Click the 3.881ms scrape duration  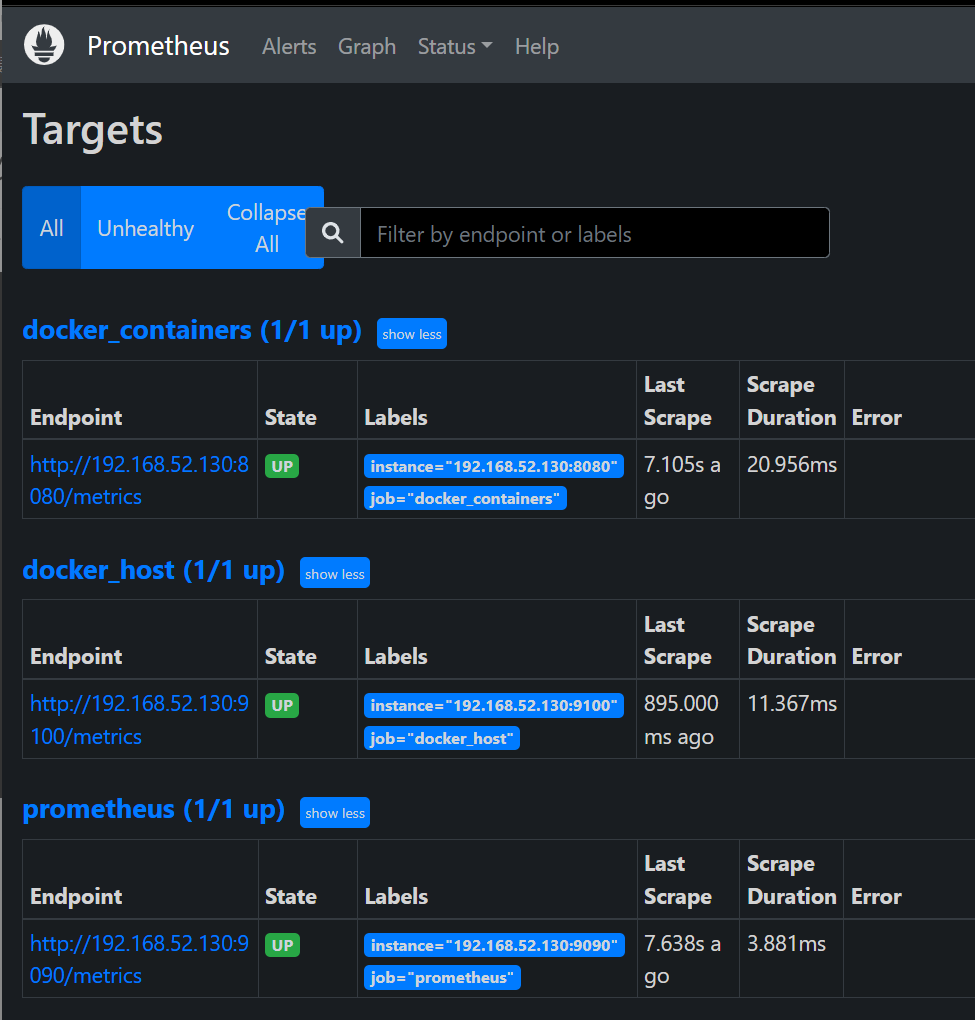pyautogui.click(x=786, y=943)
